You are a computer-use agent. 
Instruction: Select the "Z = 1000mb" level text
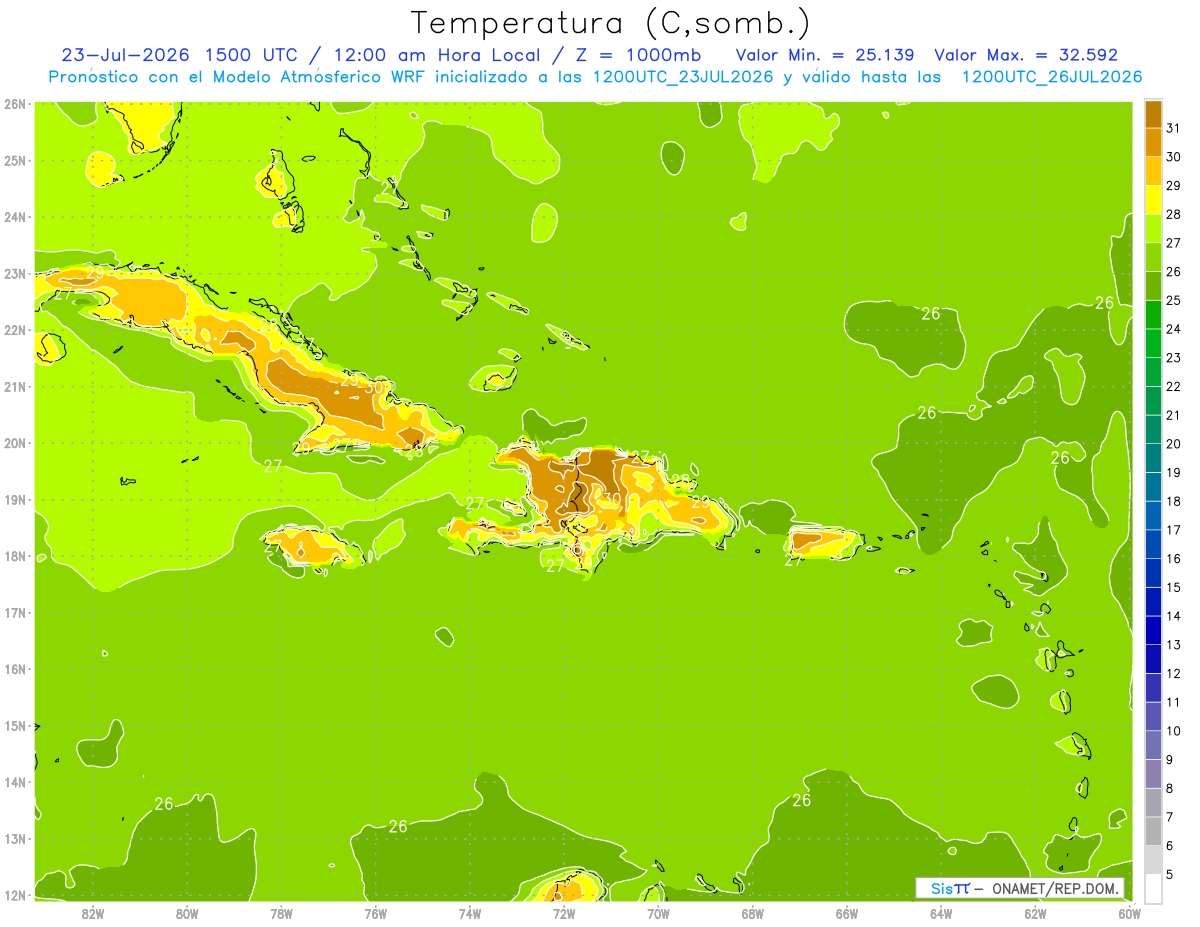tap(638, 55)
